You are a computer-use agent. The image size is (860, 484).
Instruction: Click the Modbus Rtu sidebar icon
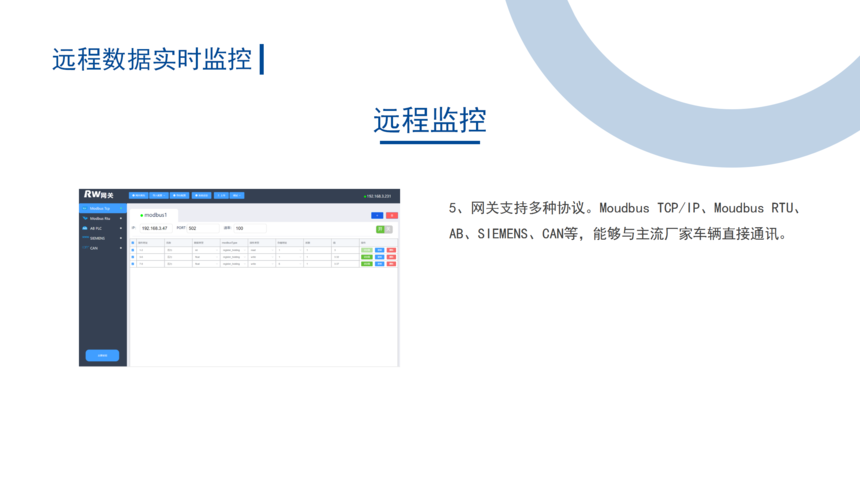85,218
